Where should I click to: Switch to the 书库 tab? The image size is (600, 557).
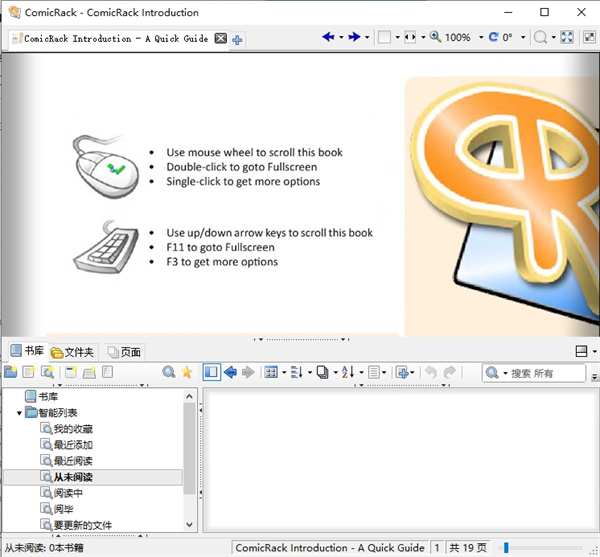[27, 351]
